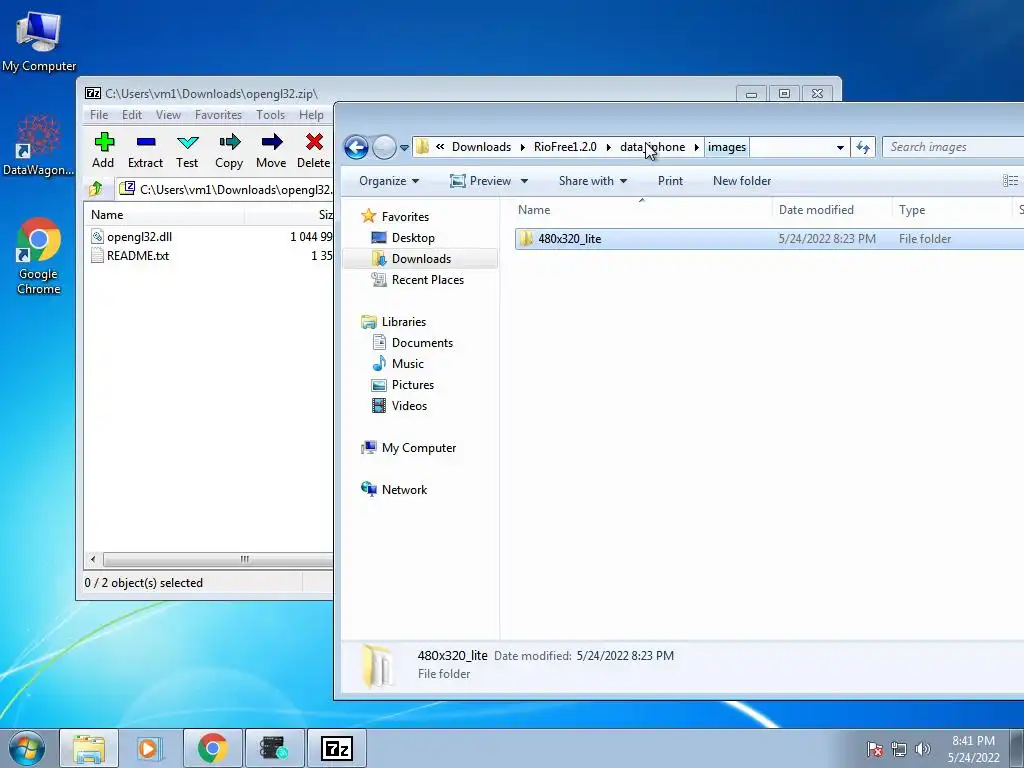Sort Explorer by Name column header
Viewport: 1024px width, 768px height.
tap(643, 210)
